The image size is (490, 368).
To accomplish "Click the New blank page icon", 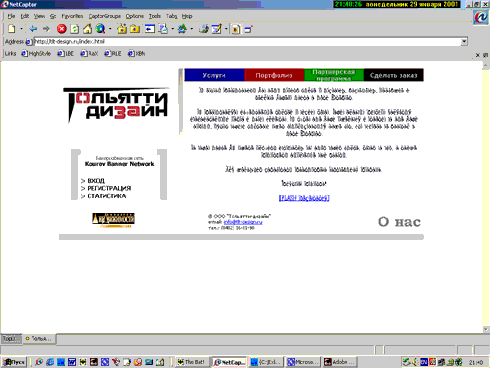I will pyautogui.click(x=12, y=29).
